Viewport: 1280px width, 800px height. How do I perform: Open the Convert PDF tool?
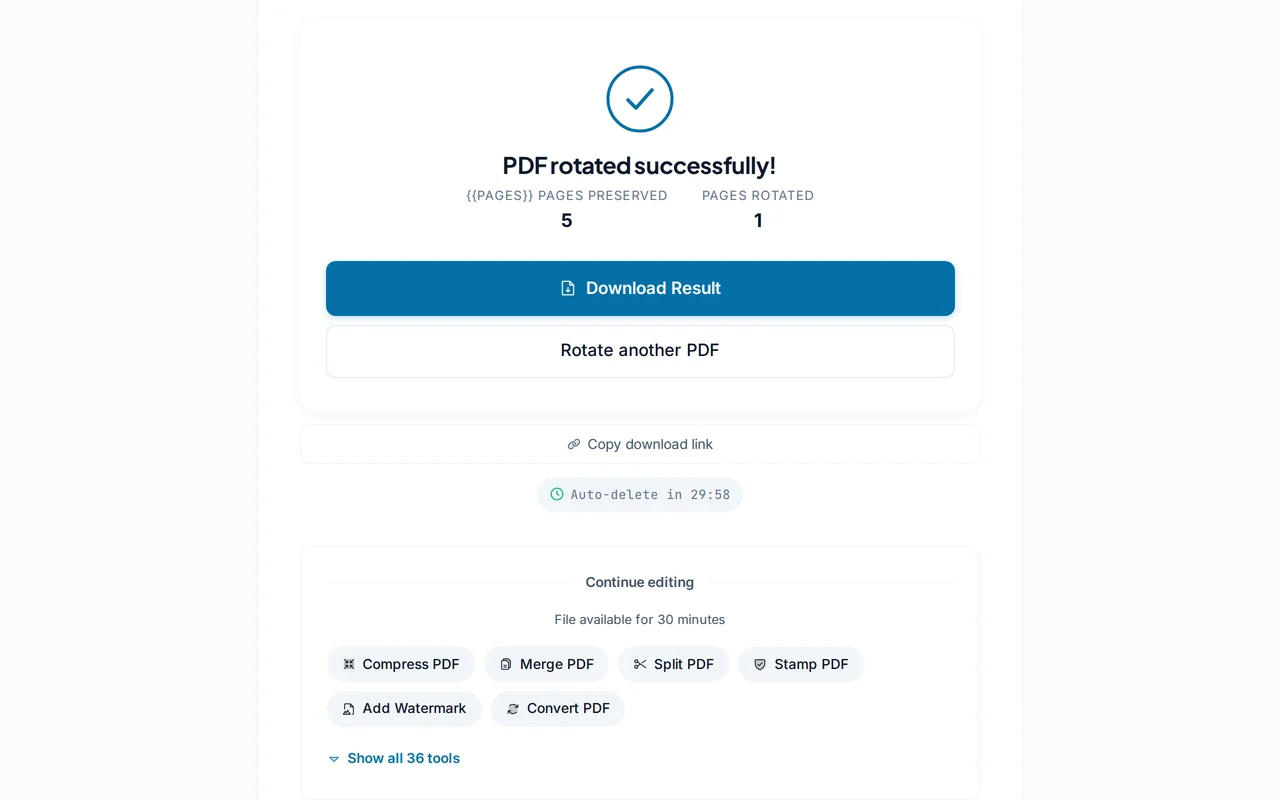coord(558,708)
